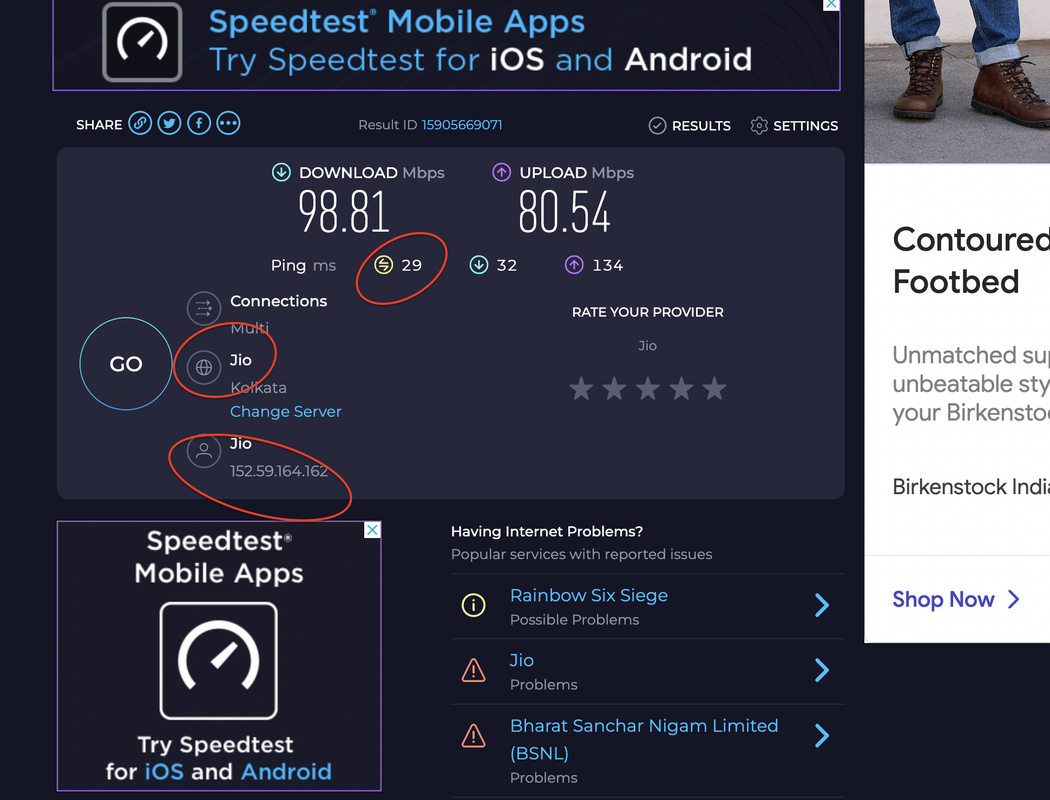
Task: Close the Speedtest Mobile Apps ad
Action: pos(371,529)
